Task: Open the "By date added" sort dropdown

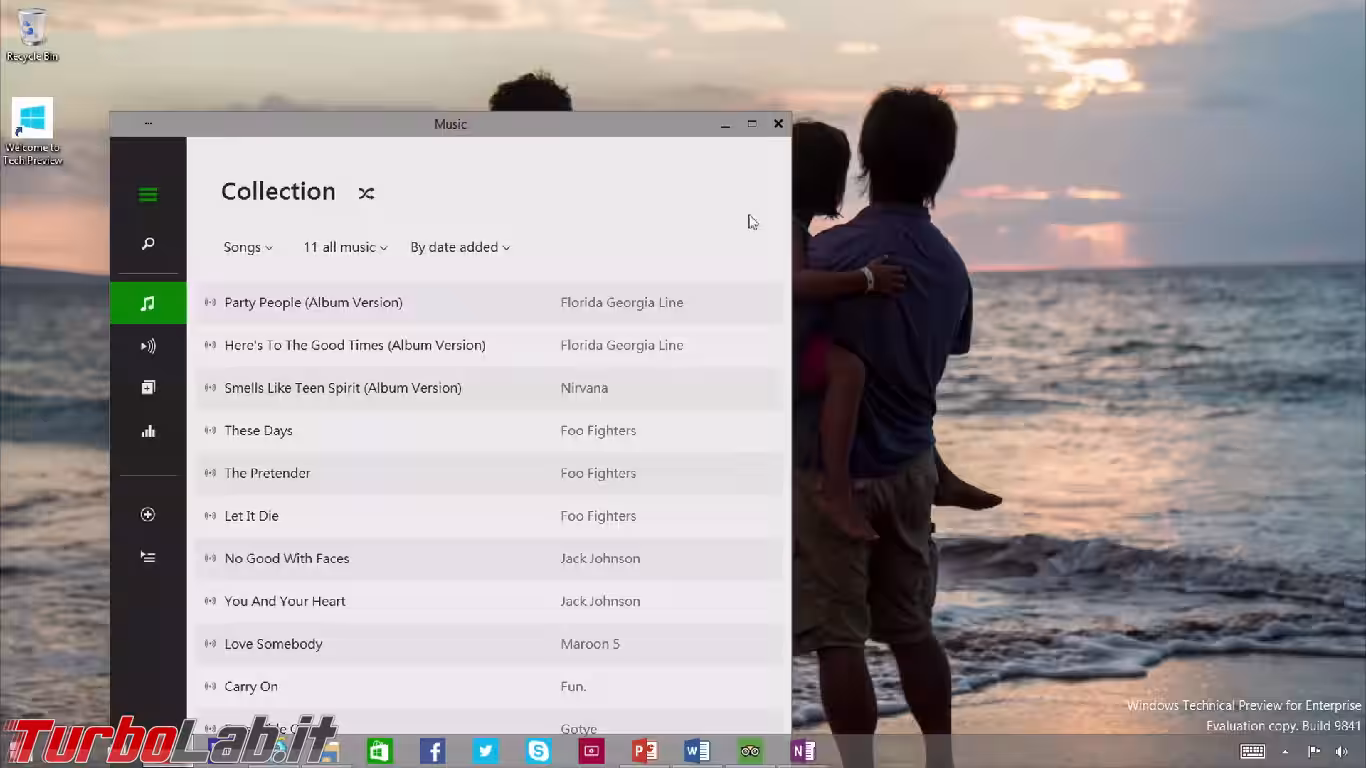Action: 460,247
